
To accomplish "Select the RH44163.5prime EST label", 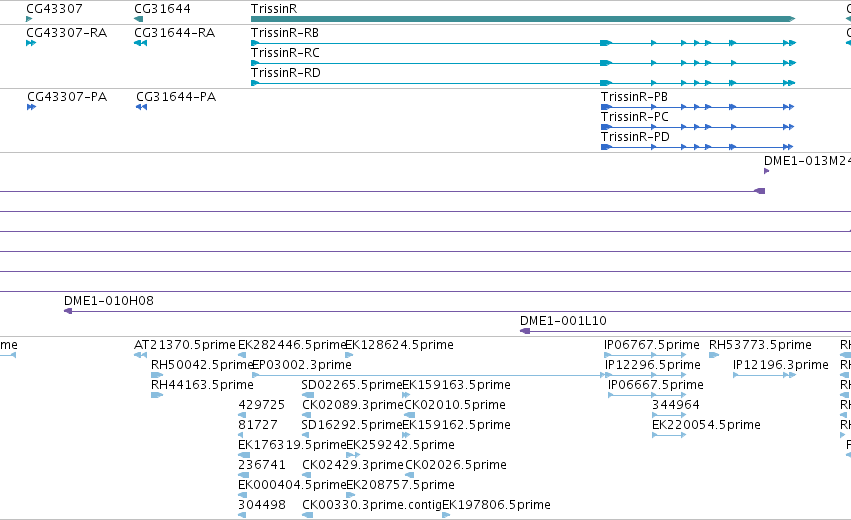I will 202,385.
